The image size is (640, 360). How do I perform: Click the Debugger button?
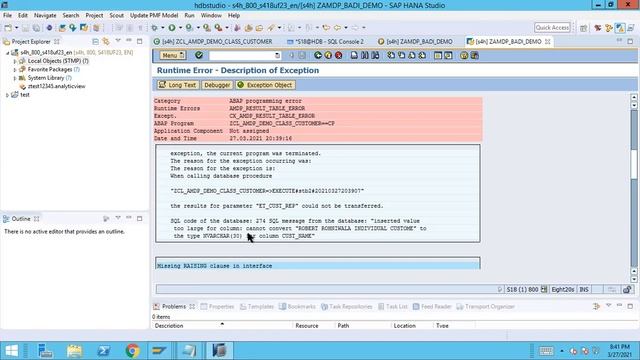click(217, 85)
